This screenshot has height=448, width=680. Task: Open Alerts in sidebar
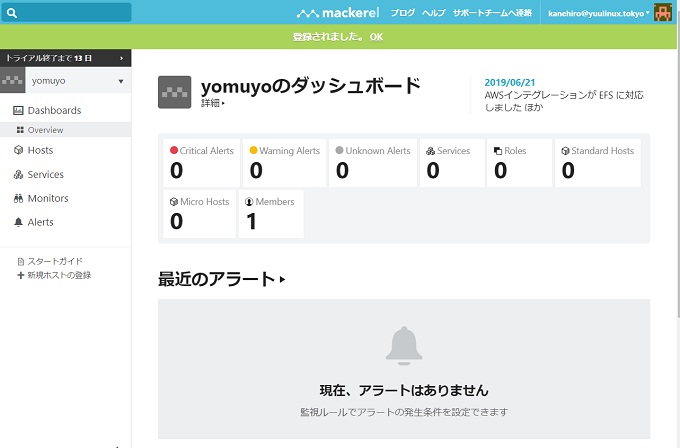pyautogui.click(x=40, y=222)
